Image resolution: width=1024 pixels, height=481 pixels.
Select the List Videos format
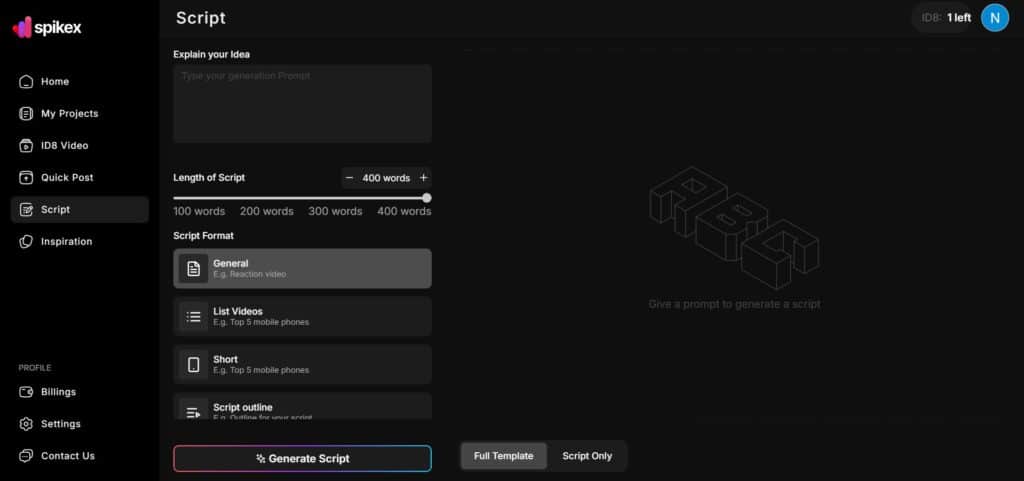coord(302,317)
